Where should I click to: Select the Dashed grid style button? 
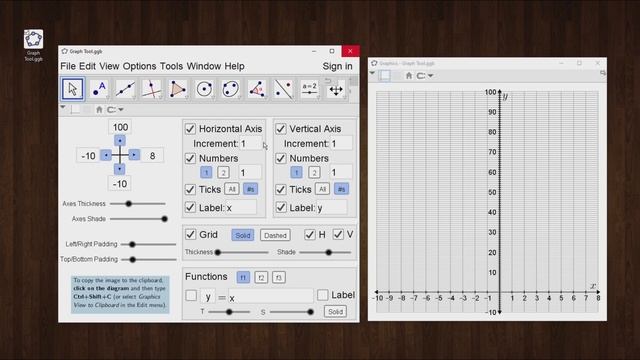coord(275,235)
